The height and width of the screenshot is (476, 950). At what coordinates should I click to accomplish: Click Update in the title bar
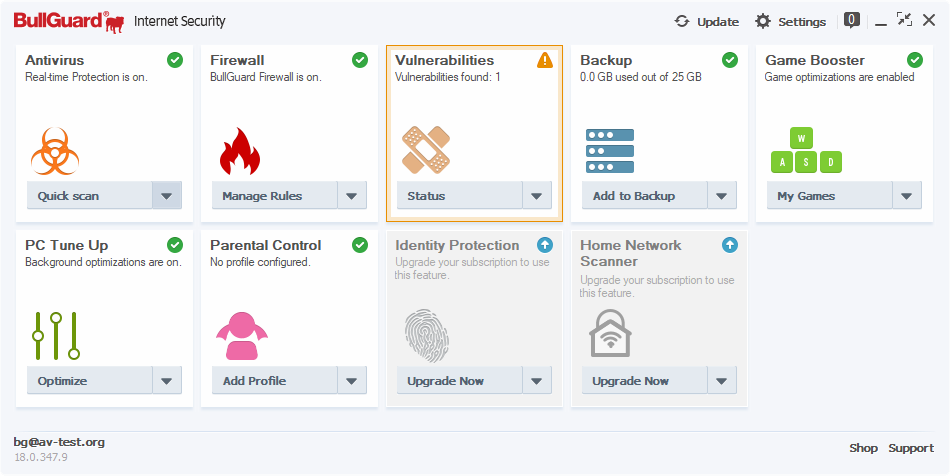tap(707, 21)
